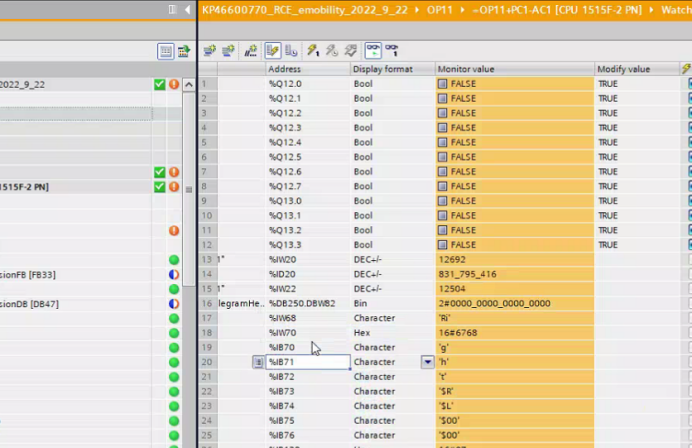This screenshot has height=448, width=692.
Task: Select the %IB76 address cell
Action: [308, 435]
